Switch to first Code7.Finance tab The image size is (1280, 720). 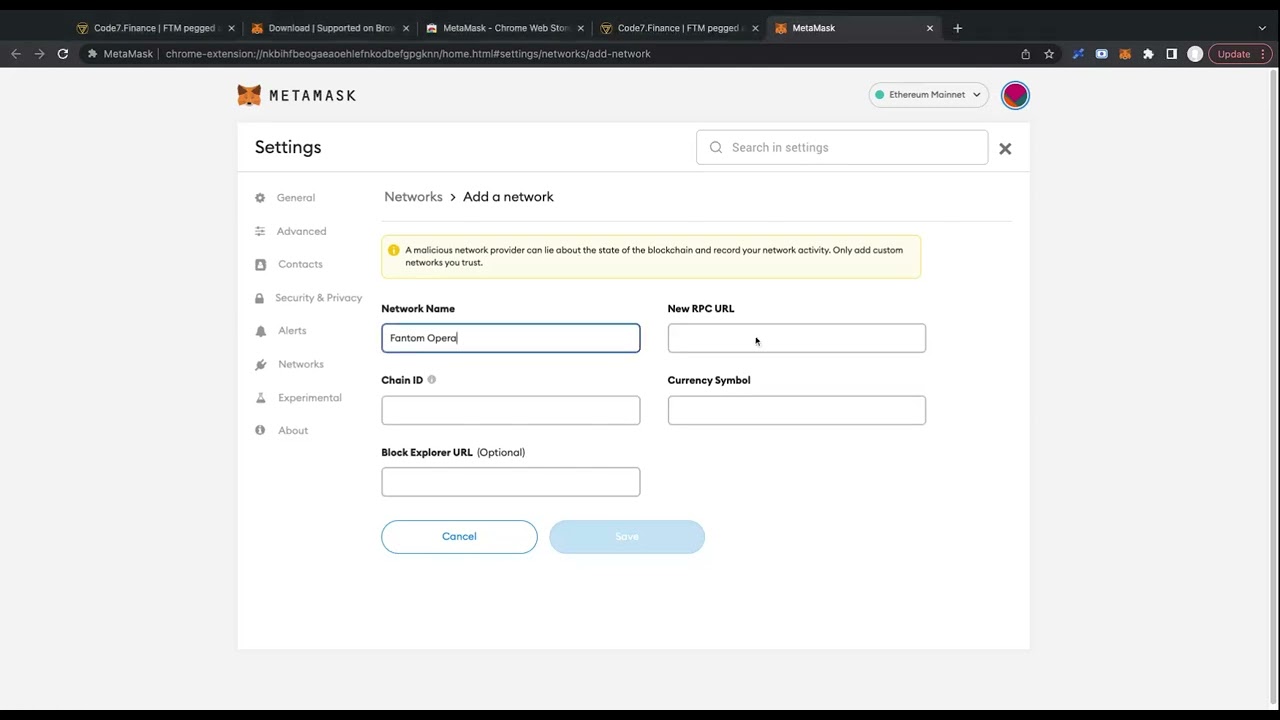155,28
